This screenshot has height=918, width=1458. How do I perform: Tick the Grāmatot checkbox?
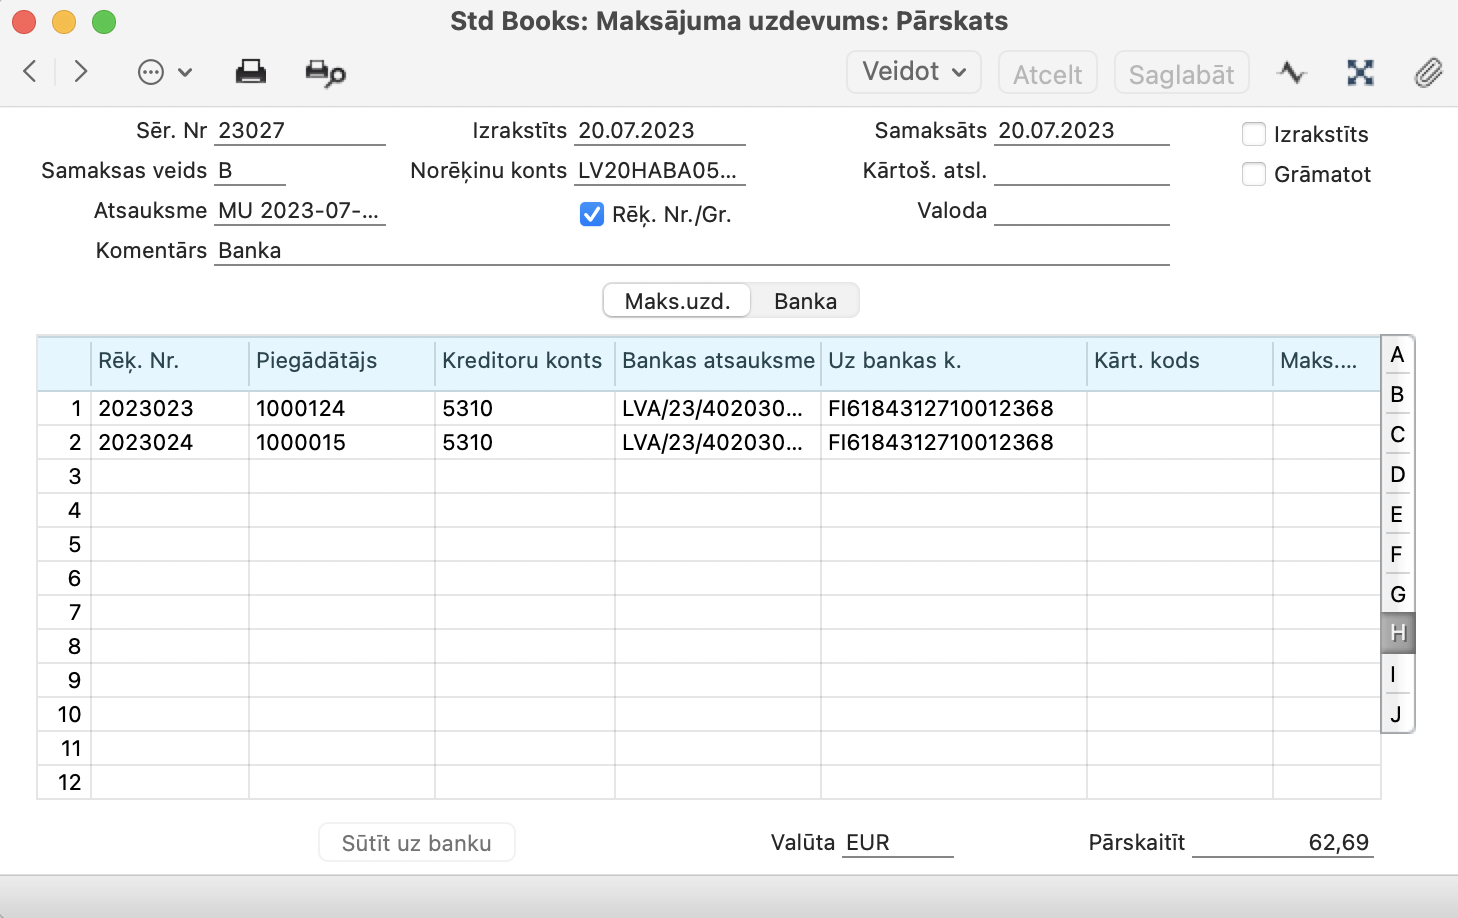(1254, 174)
